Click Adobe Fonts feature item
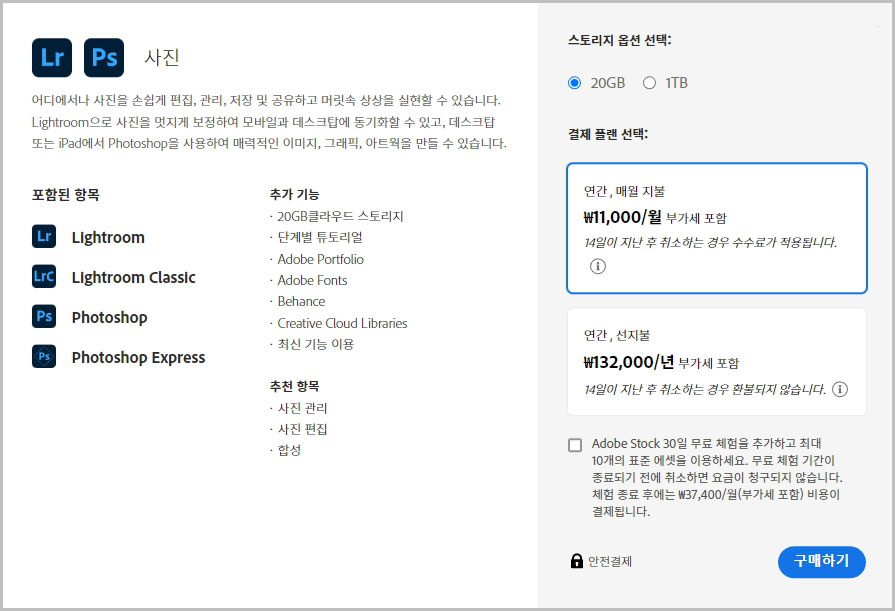Viewport: 895px width, 611px height. (312, 280)
